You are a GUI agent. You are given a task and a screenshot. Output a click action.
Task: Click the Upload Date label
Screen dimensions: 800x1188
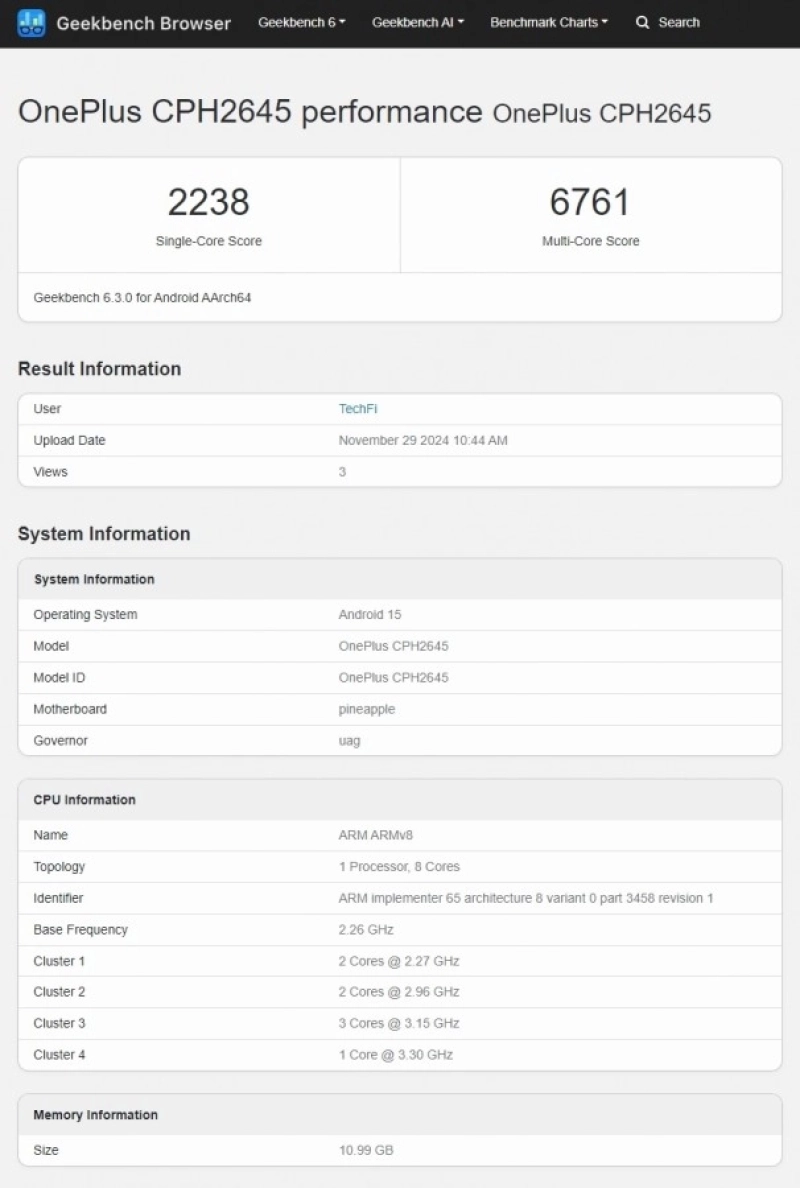pos(69,440)
